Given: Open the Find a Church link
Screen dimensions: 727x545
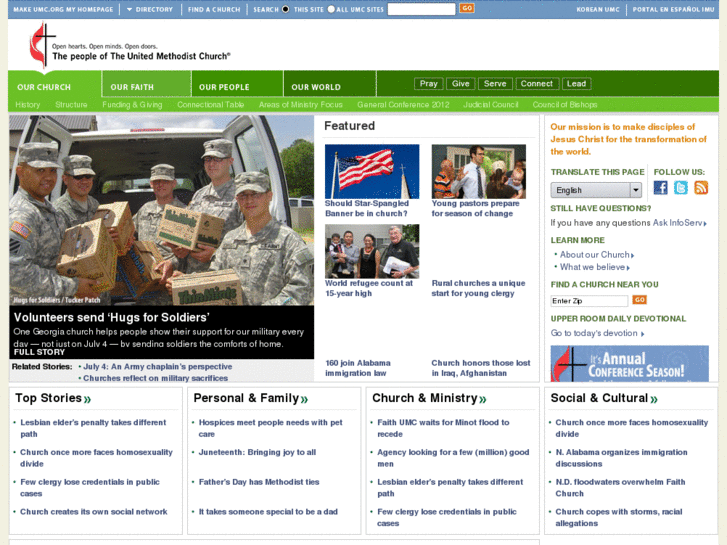Looking at the screenshot, I should 214,9.
